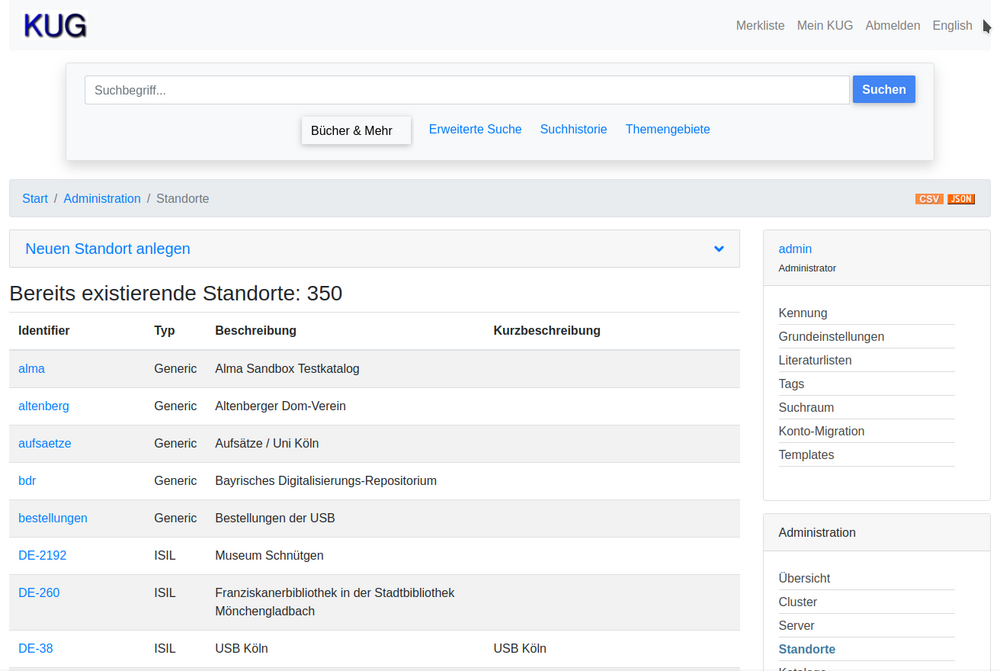1000x671 pixels.
Task: Expand the Neuen Standort anlegen chevron
Action: tap(719, 249)
